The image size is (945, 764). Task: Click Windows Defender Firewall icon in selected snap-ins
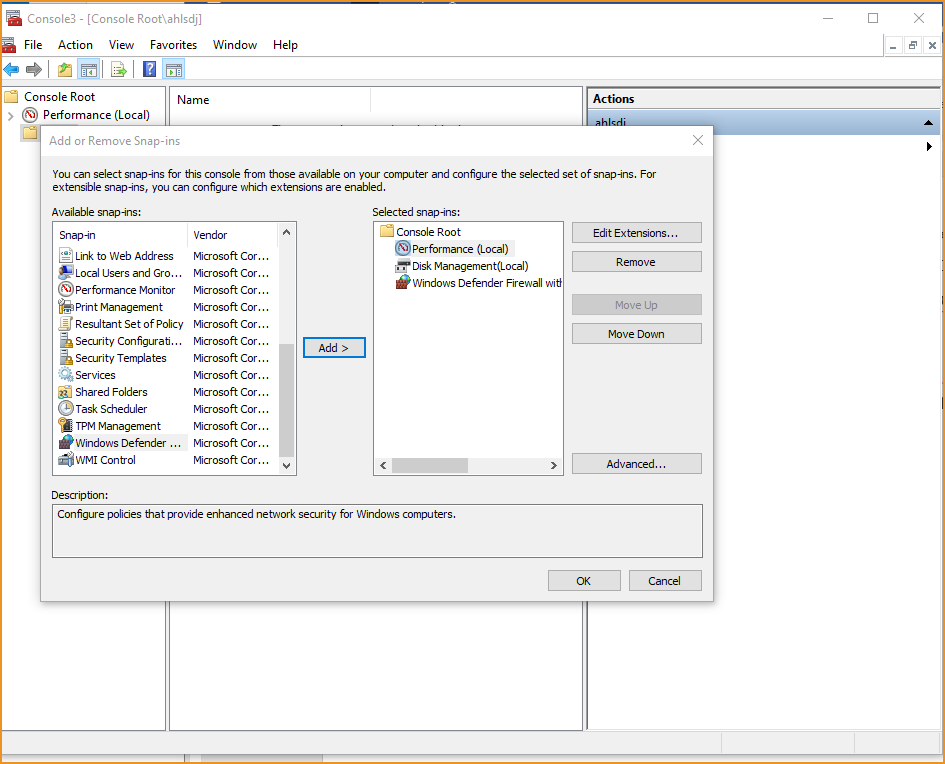click(403, 283)
